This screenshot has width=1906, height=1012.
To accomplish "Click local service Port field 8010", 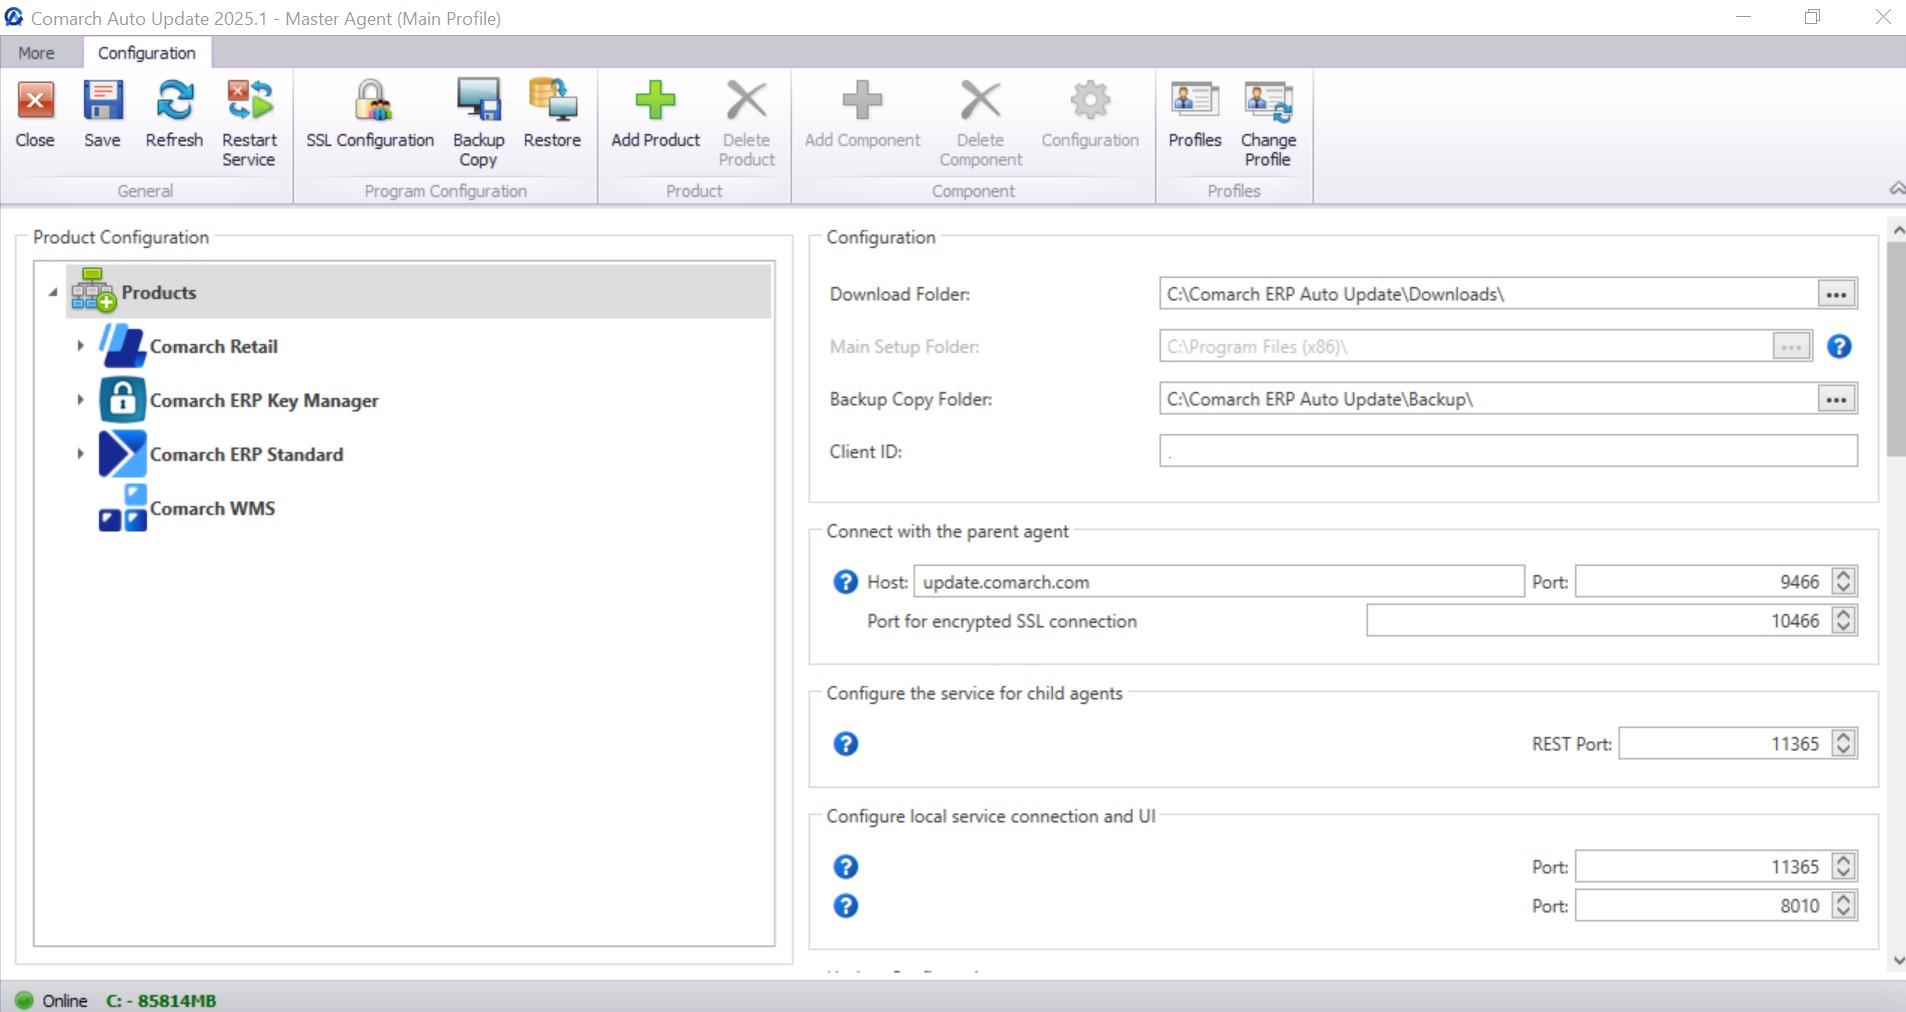I will point(1703,906).
